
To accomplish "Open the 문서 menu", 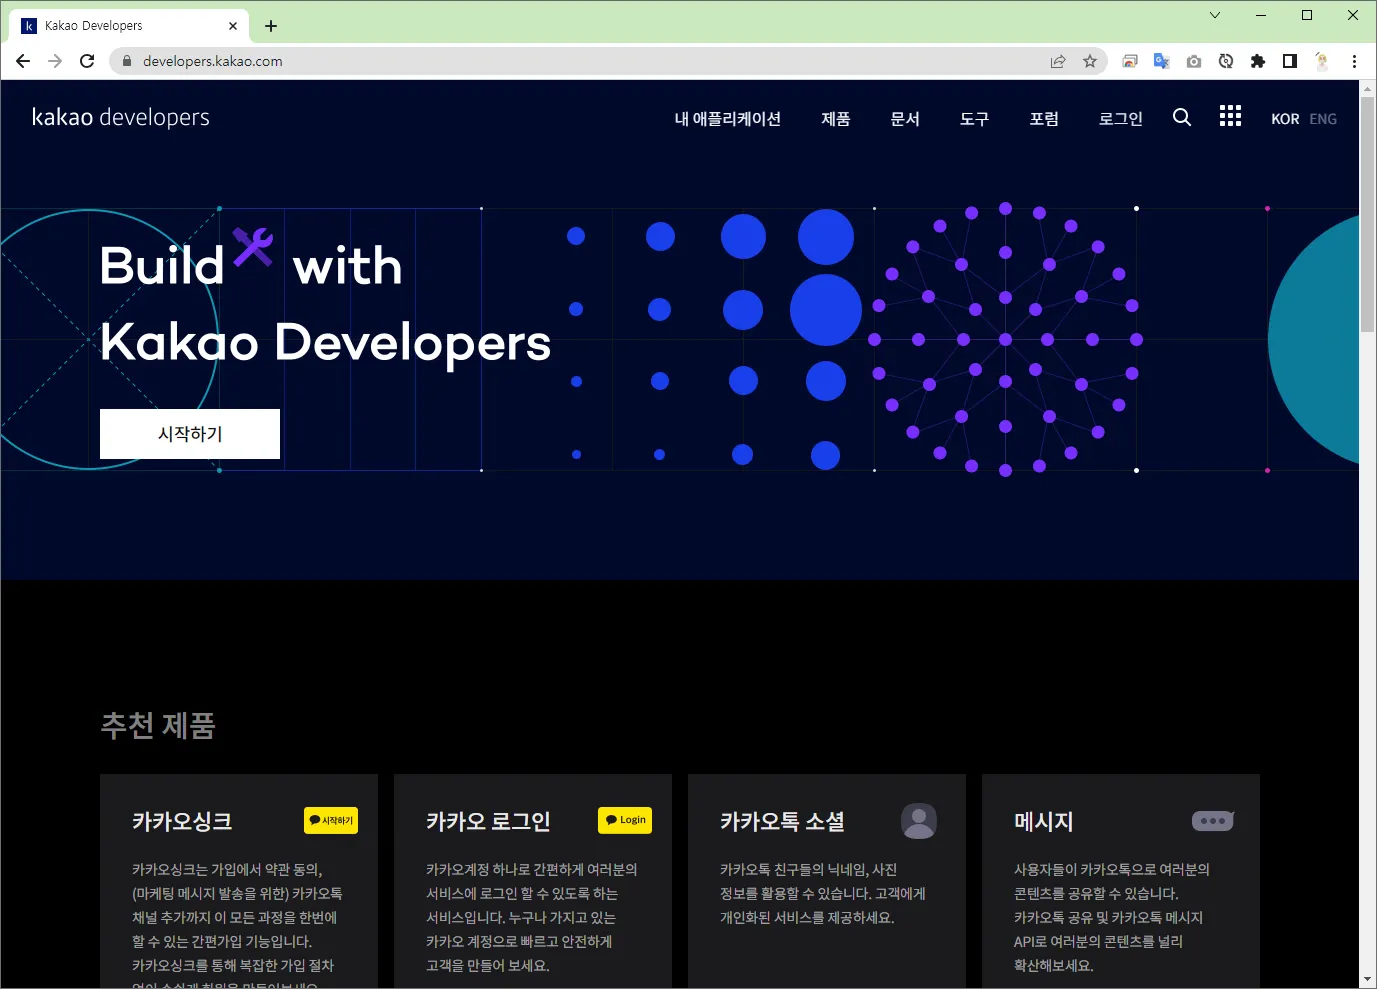I will click(x=905, y=119).
